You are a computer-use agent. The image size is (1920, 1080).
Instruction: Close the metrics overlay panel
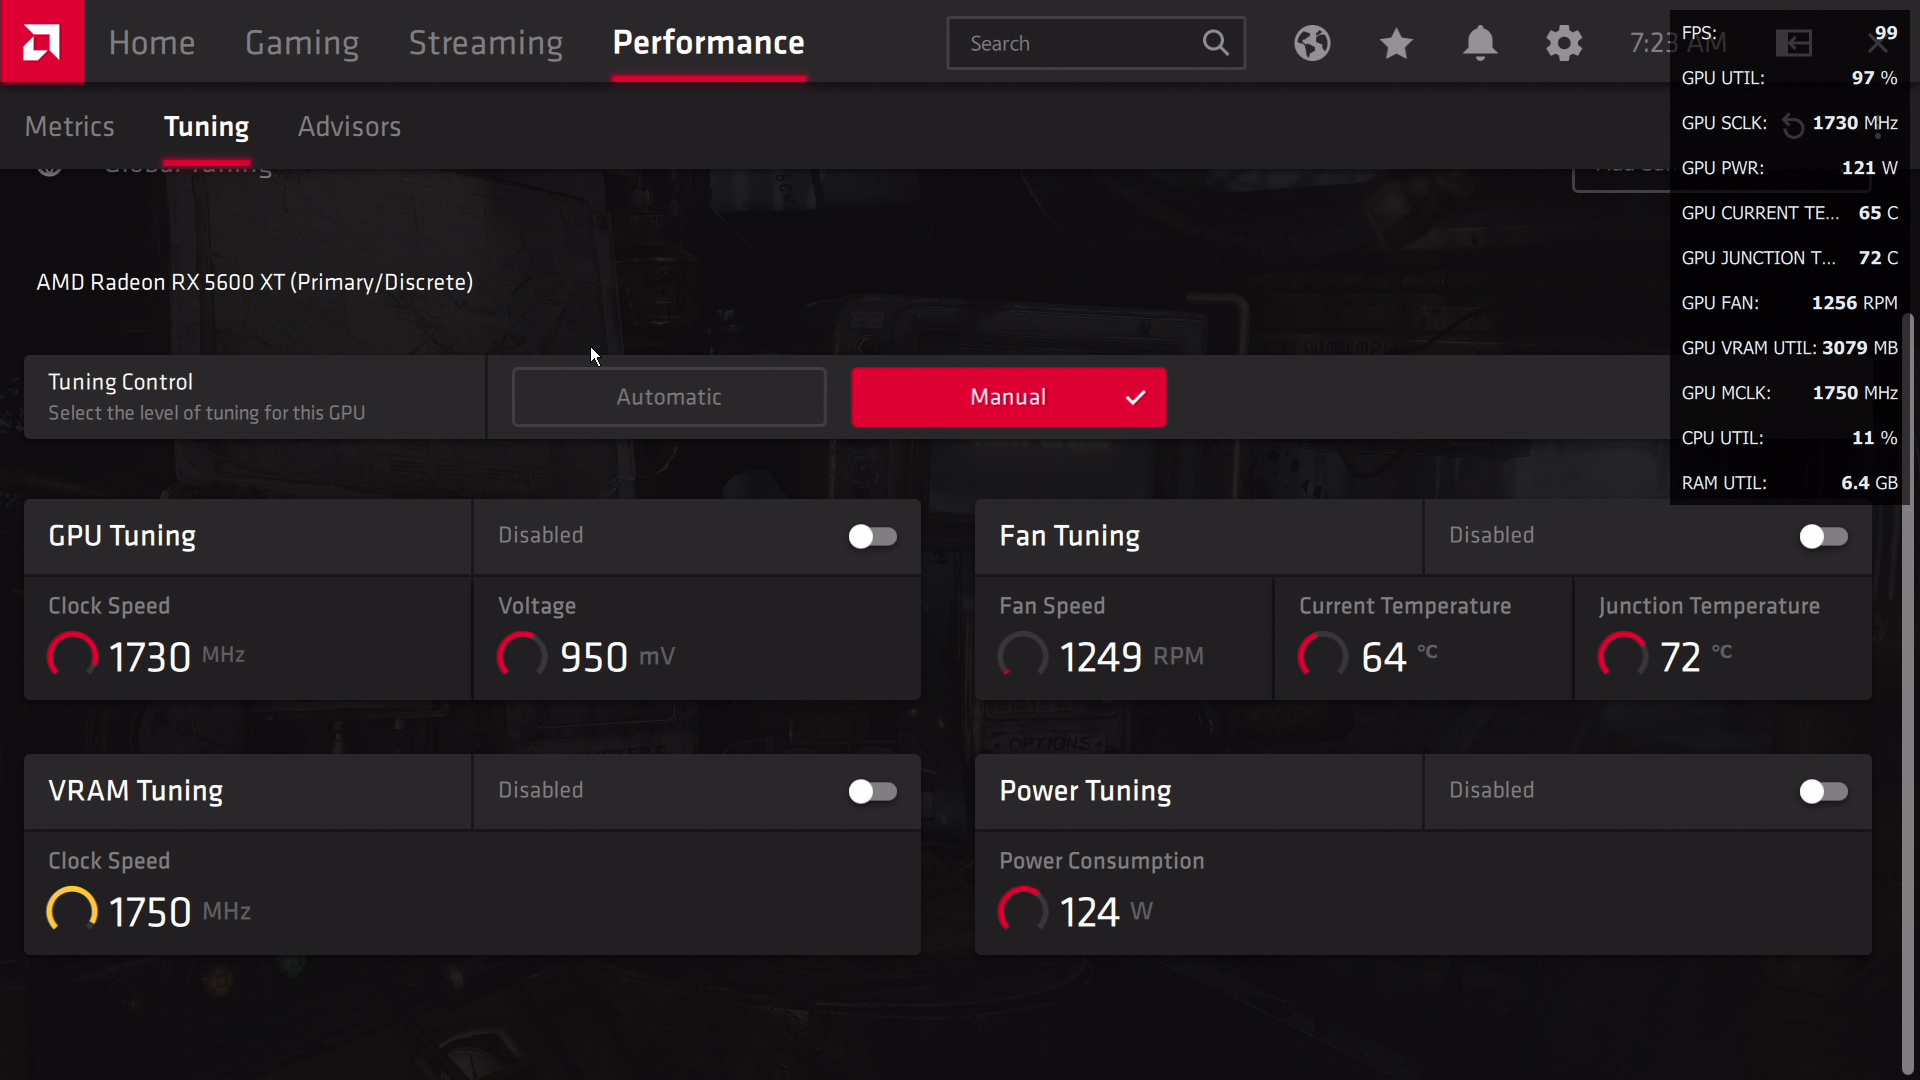click(x=1878, y=43)
